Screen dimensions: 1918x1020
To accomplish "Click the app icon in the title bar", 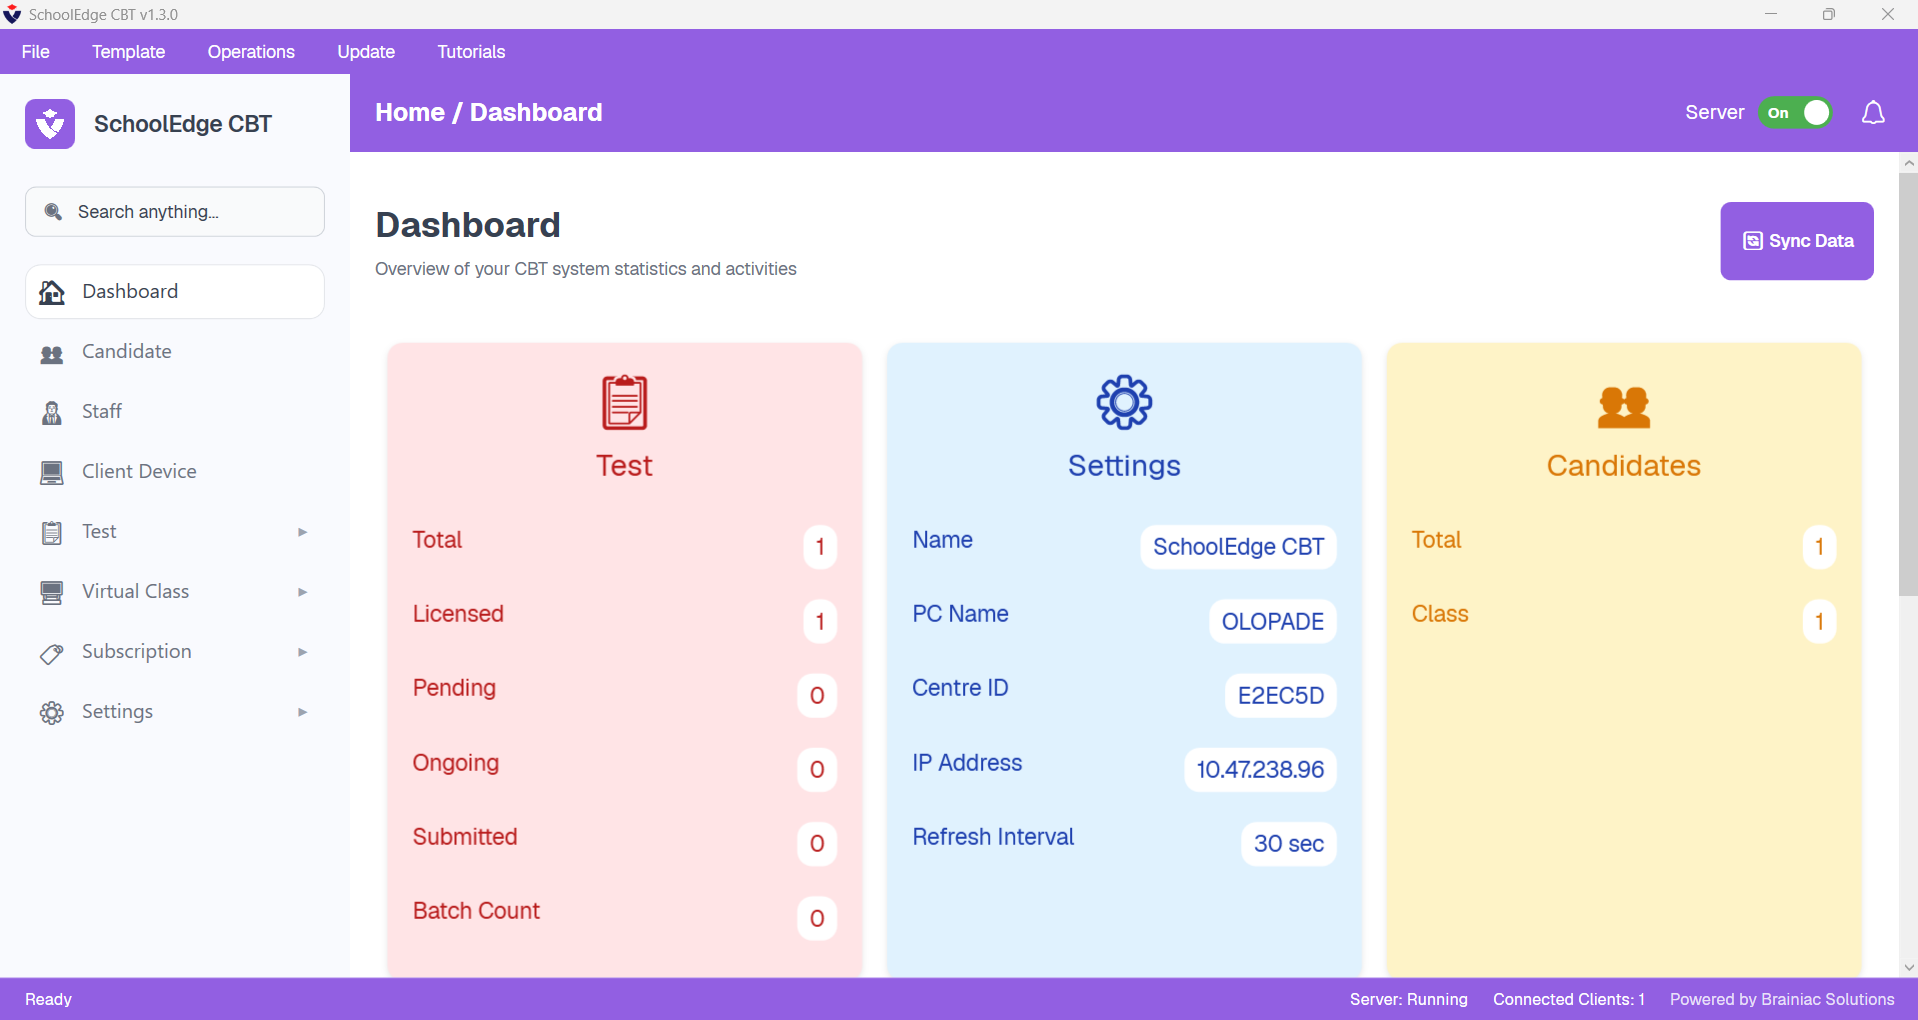I will pyautogui.click(x=12, y=14).
